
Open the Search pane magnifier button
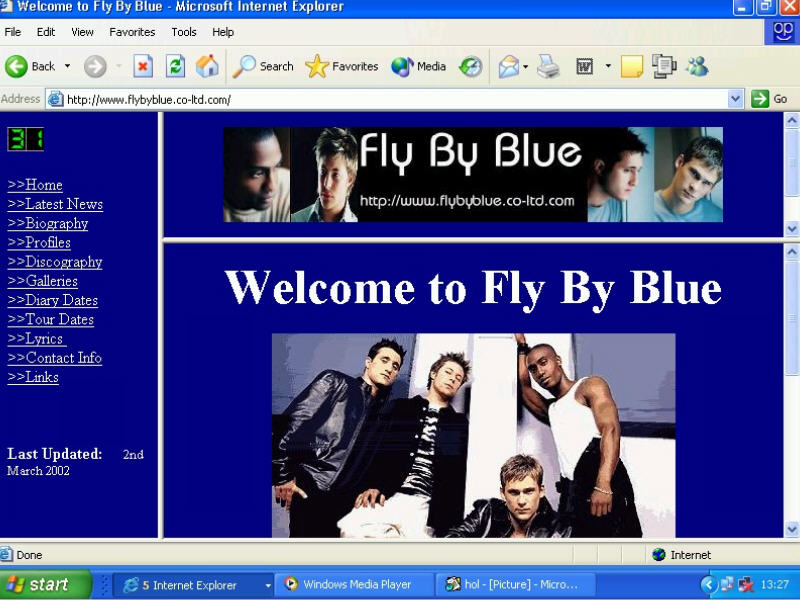263,66
